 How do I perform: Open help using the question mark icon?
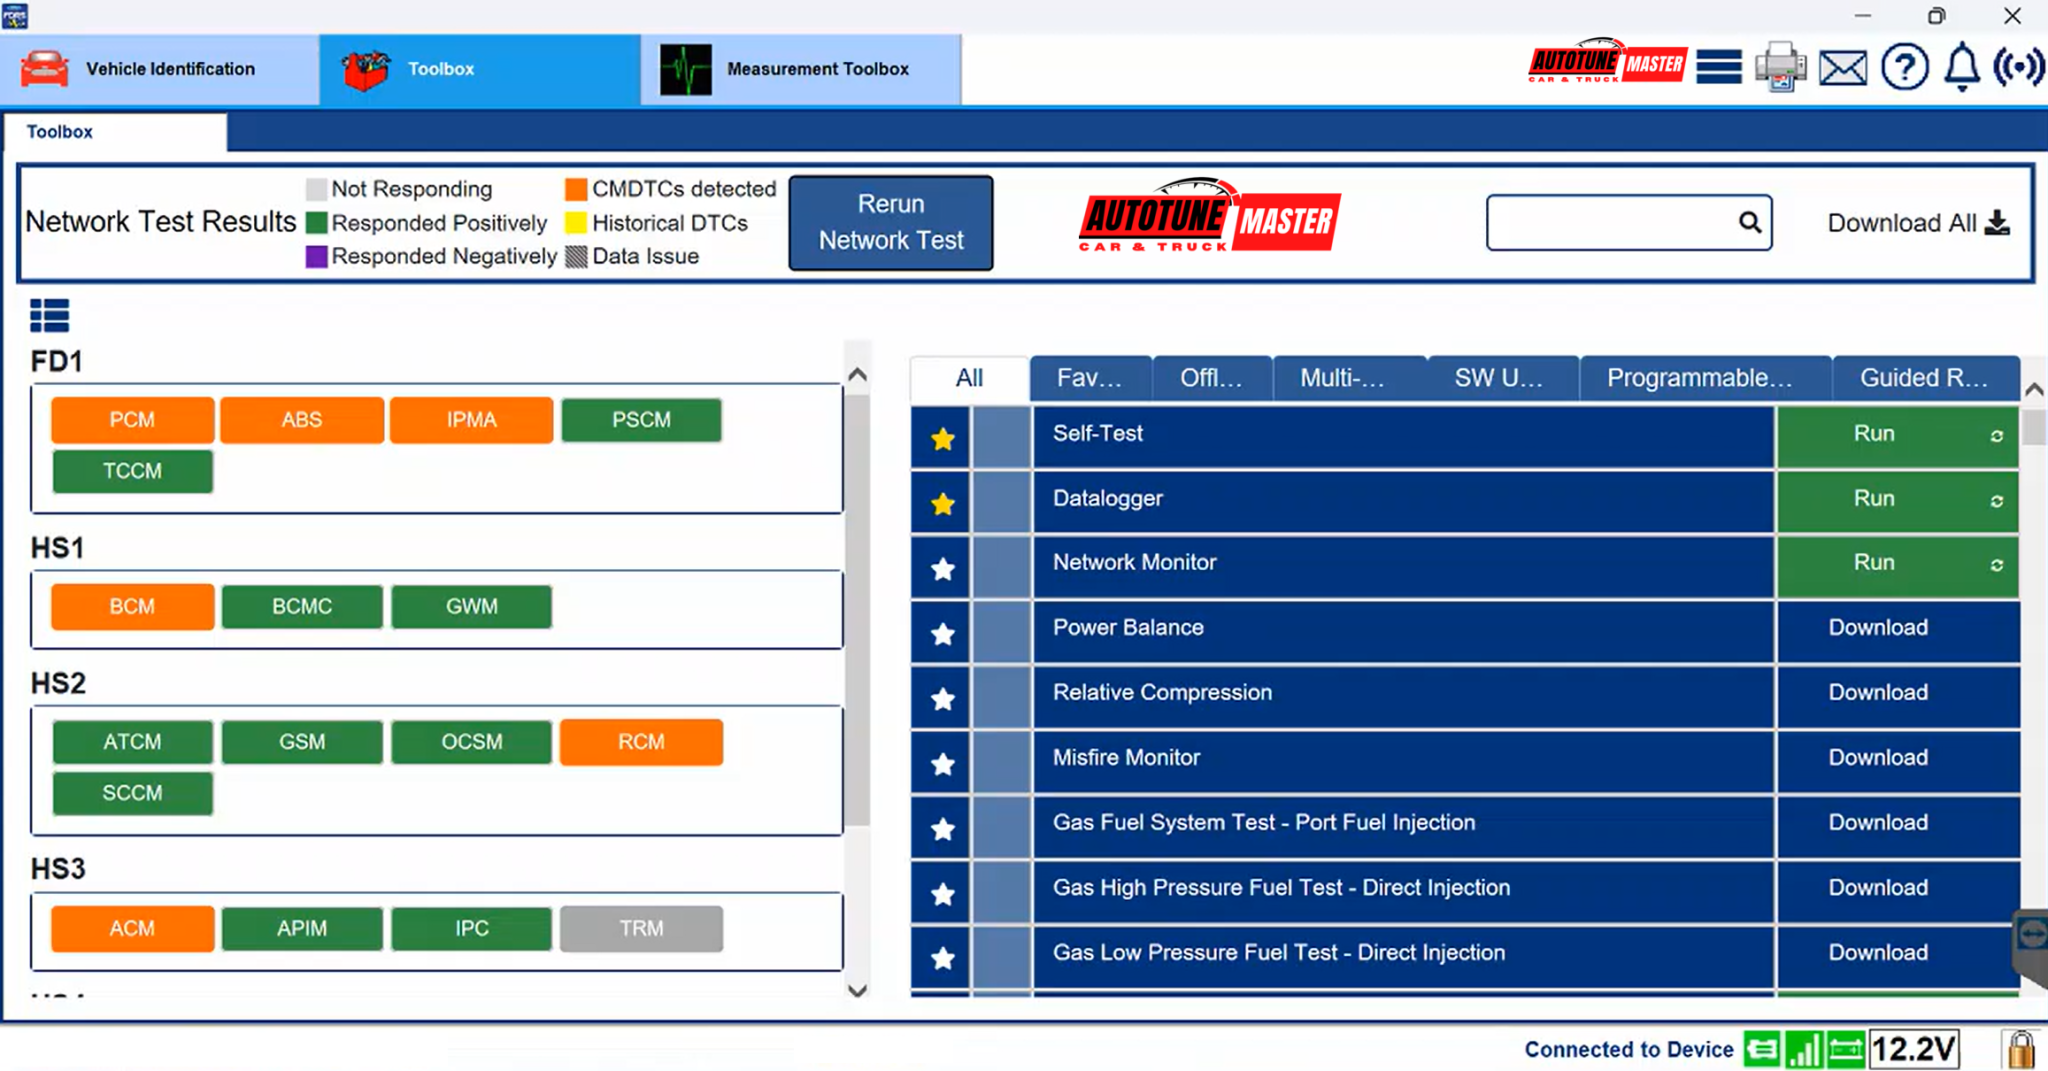(x=1905, y=66)
